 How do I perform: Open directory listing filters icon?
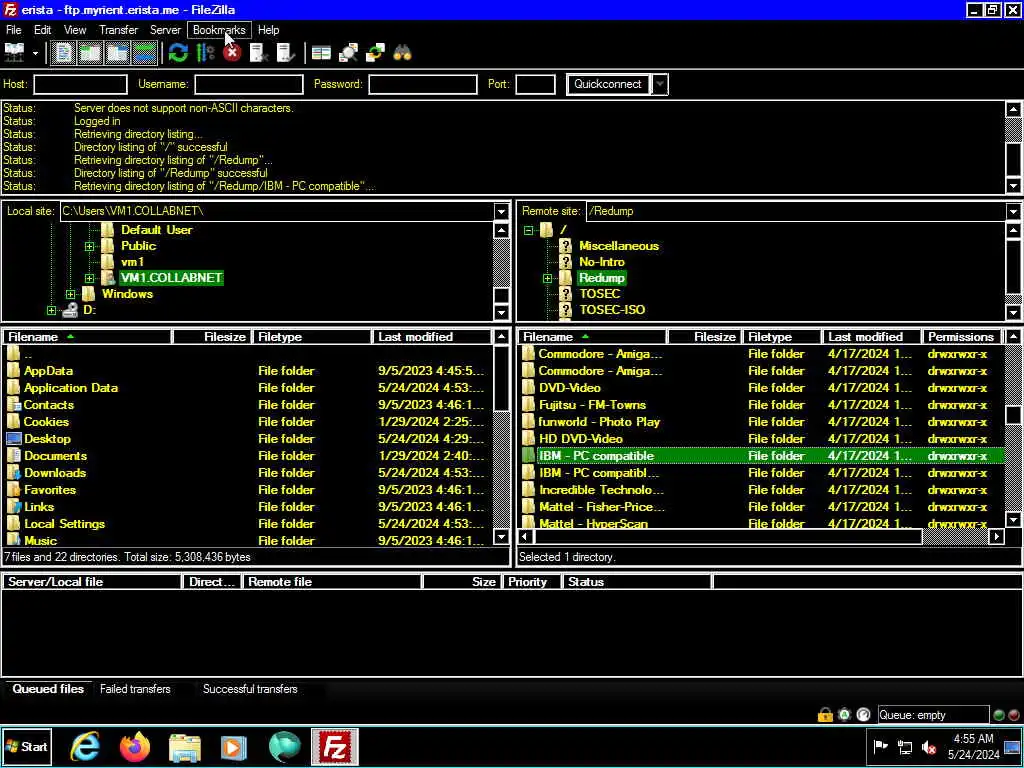pos(321,53)
